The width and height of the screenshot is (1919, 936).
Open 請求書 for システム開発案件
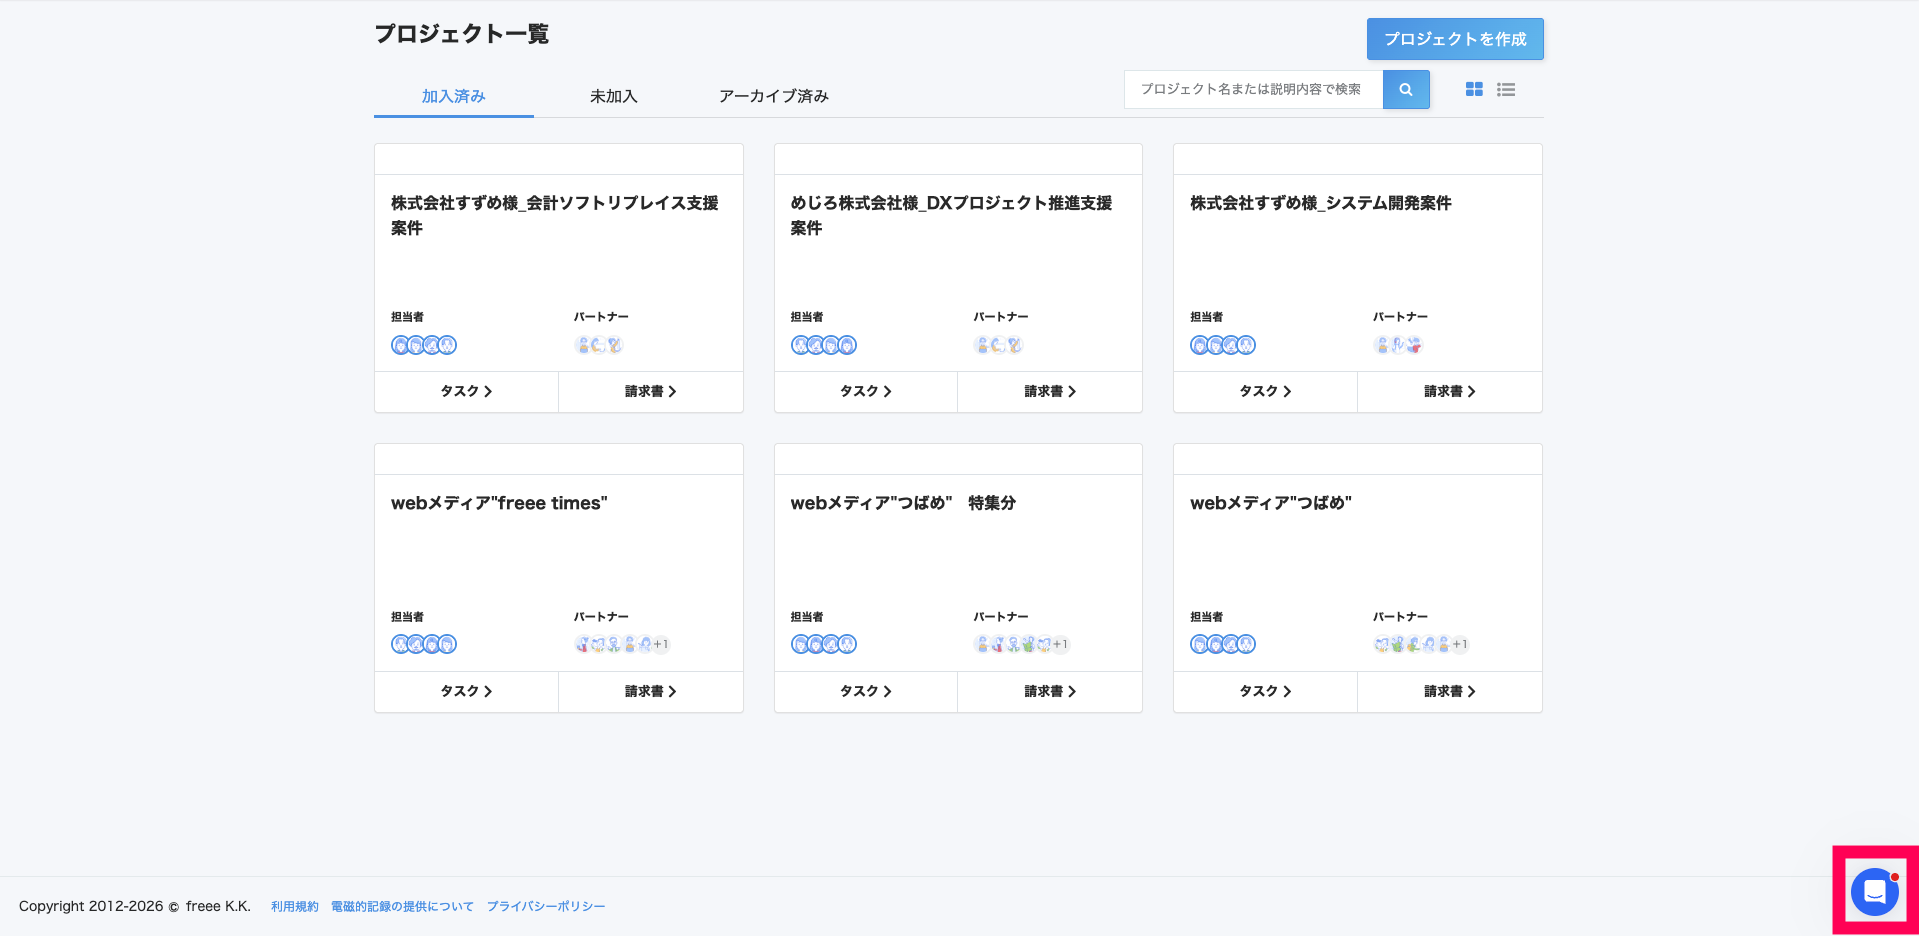[1450, 391]
